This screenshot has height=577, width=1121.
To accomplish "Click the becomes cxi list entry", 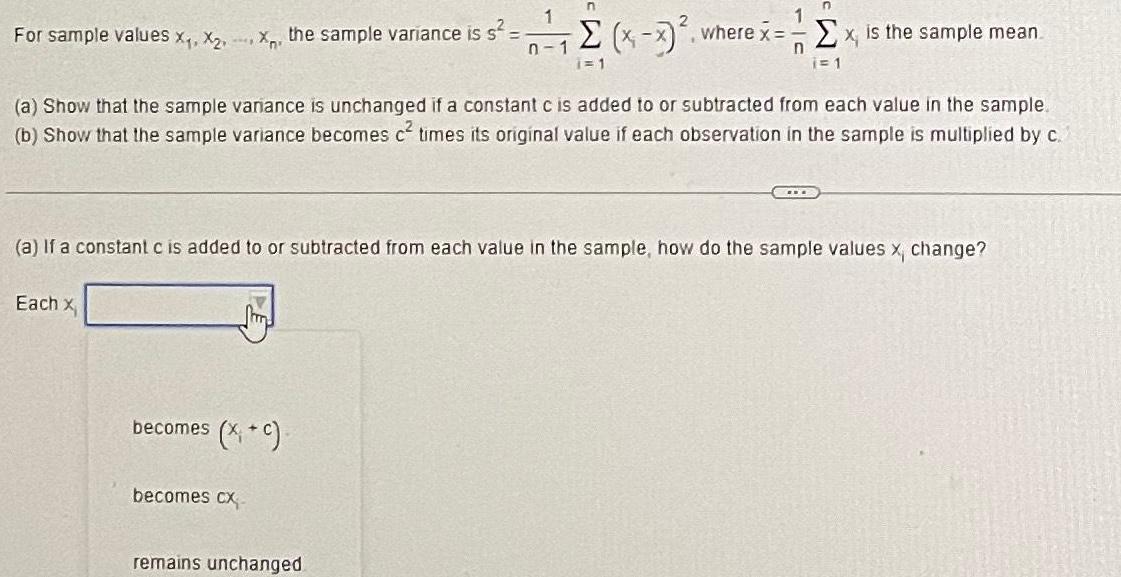I will 183,494.
